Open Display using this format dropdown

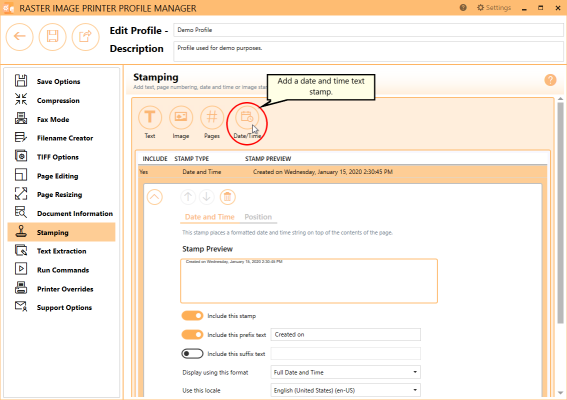(x=345, y=372)
